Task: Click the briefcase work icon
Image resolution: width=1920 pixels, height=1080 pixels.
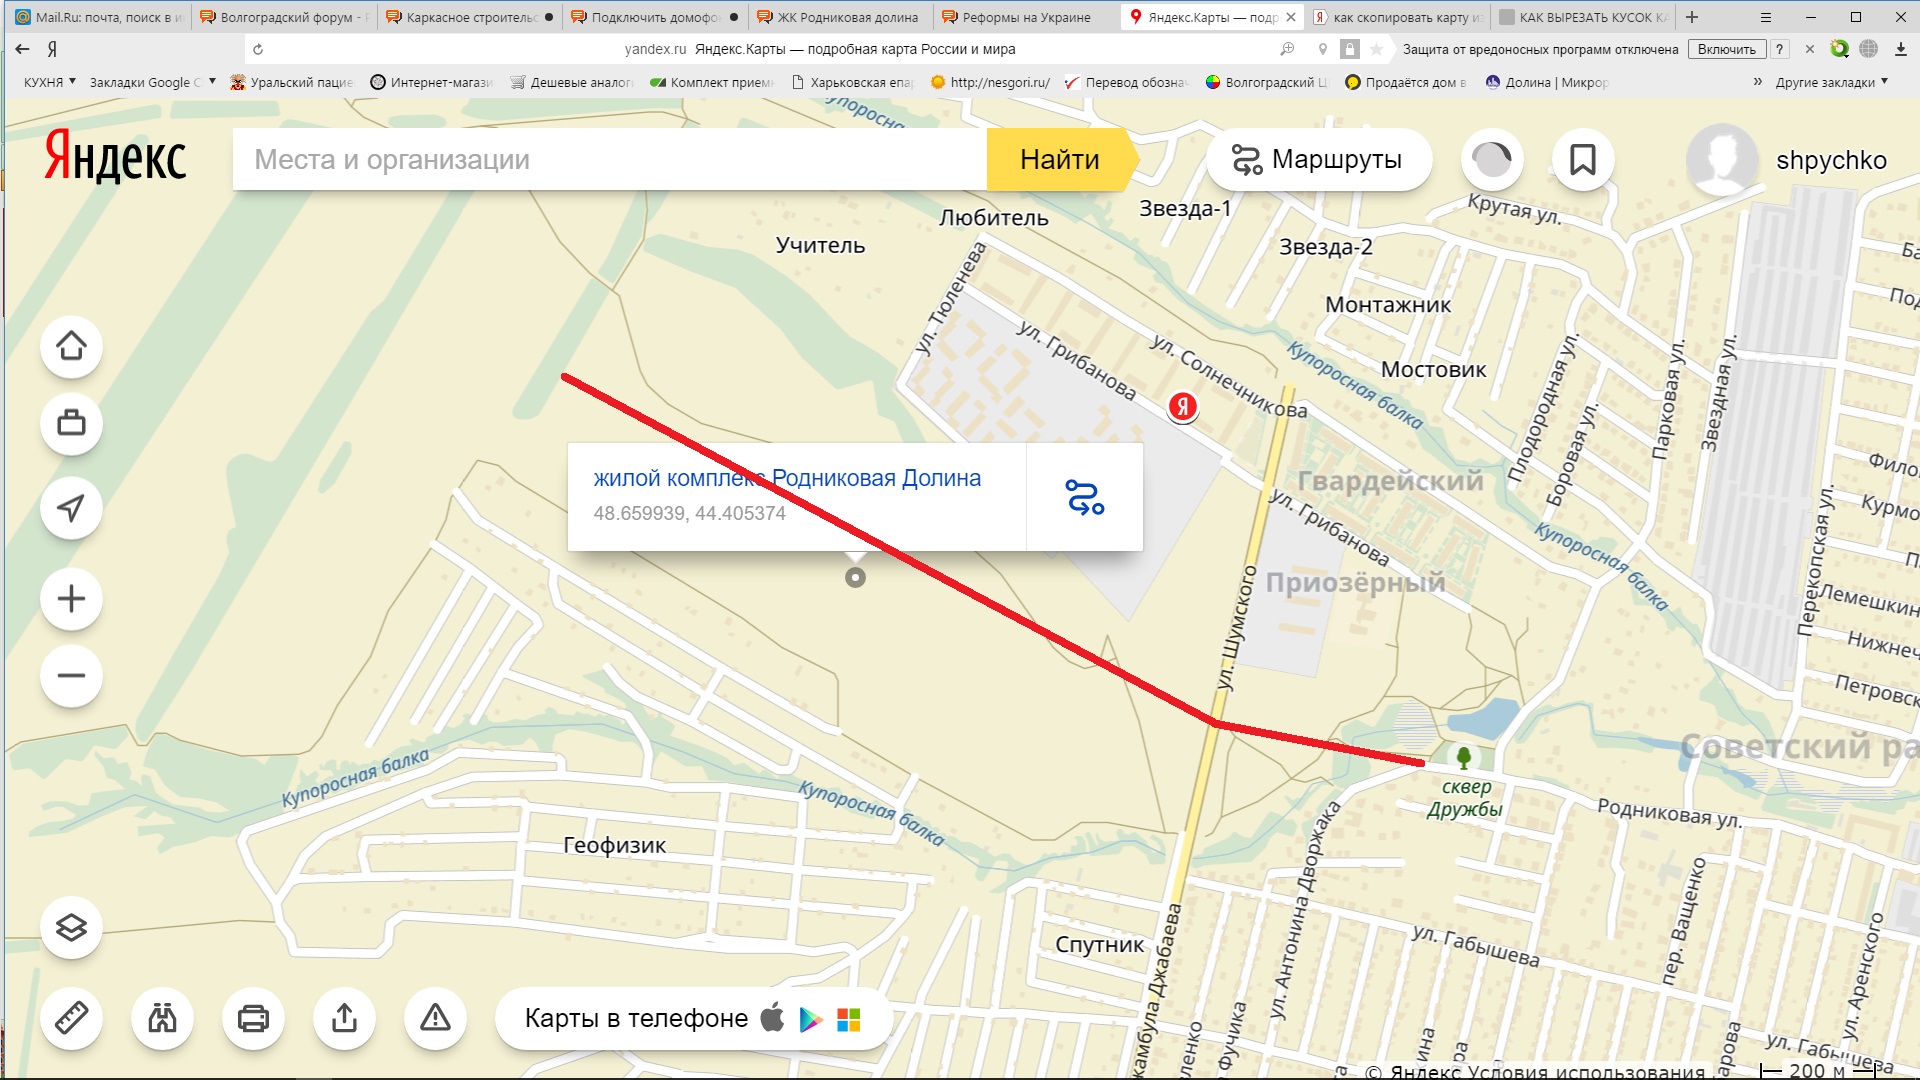Action: [x=71, y=423]
